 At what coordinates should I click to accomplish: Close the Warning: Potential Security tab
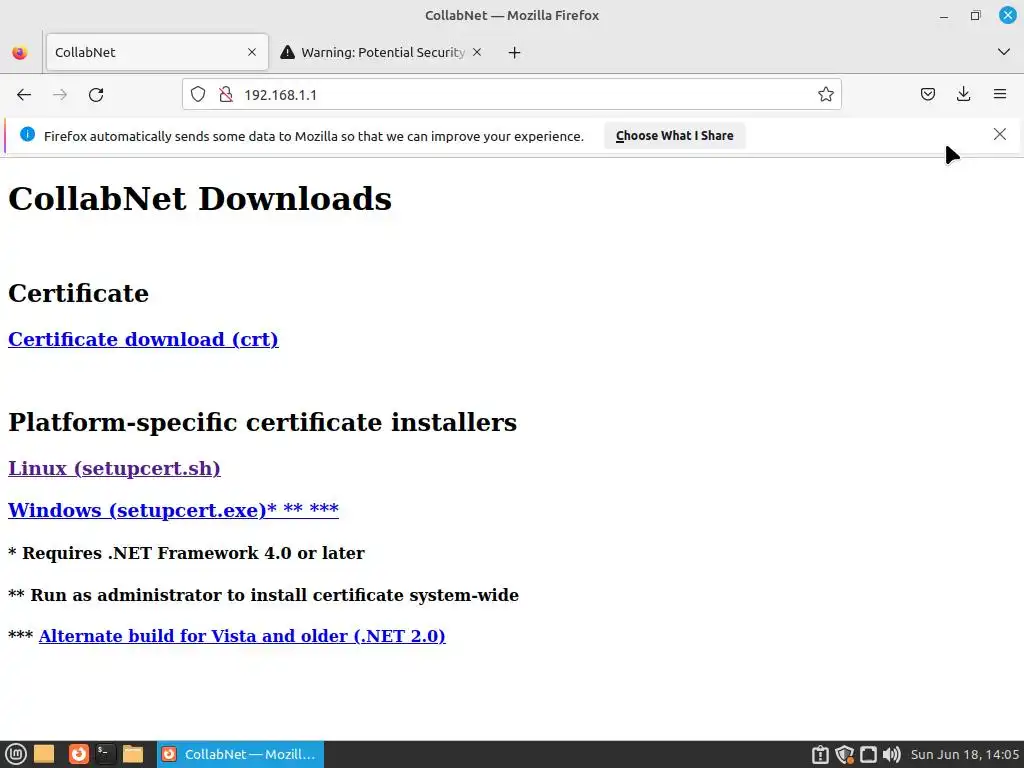click(477, 52)
